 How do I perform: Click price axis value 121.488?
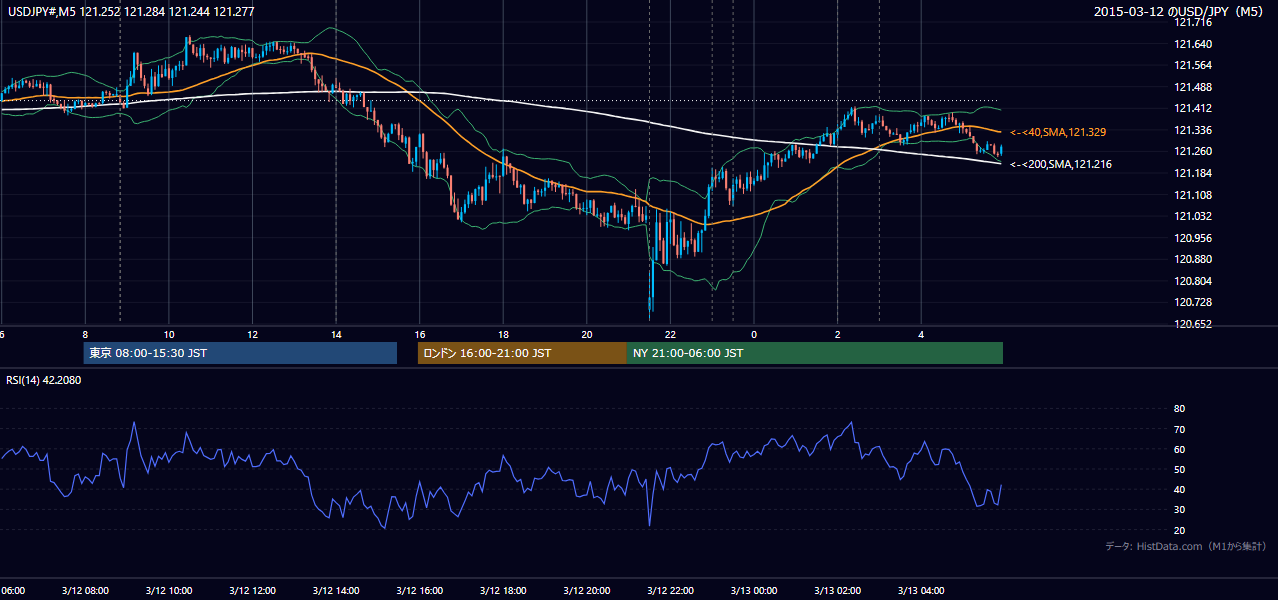click(x=1193, y=87)
